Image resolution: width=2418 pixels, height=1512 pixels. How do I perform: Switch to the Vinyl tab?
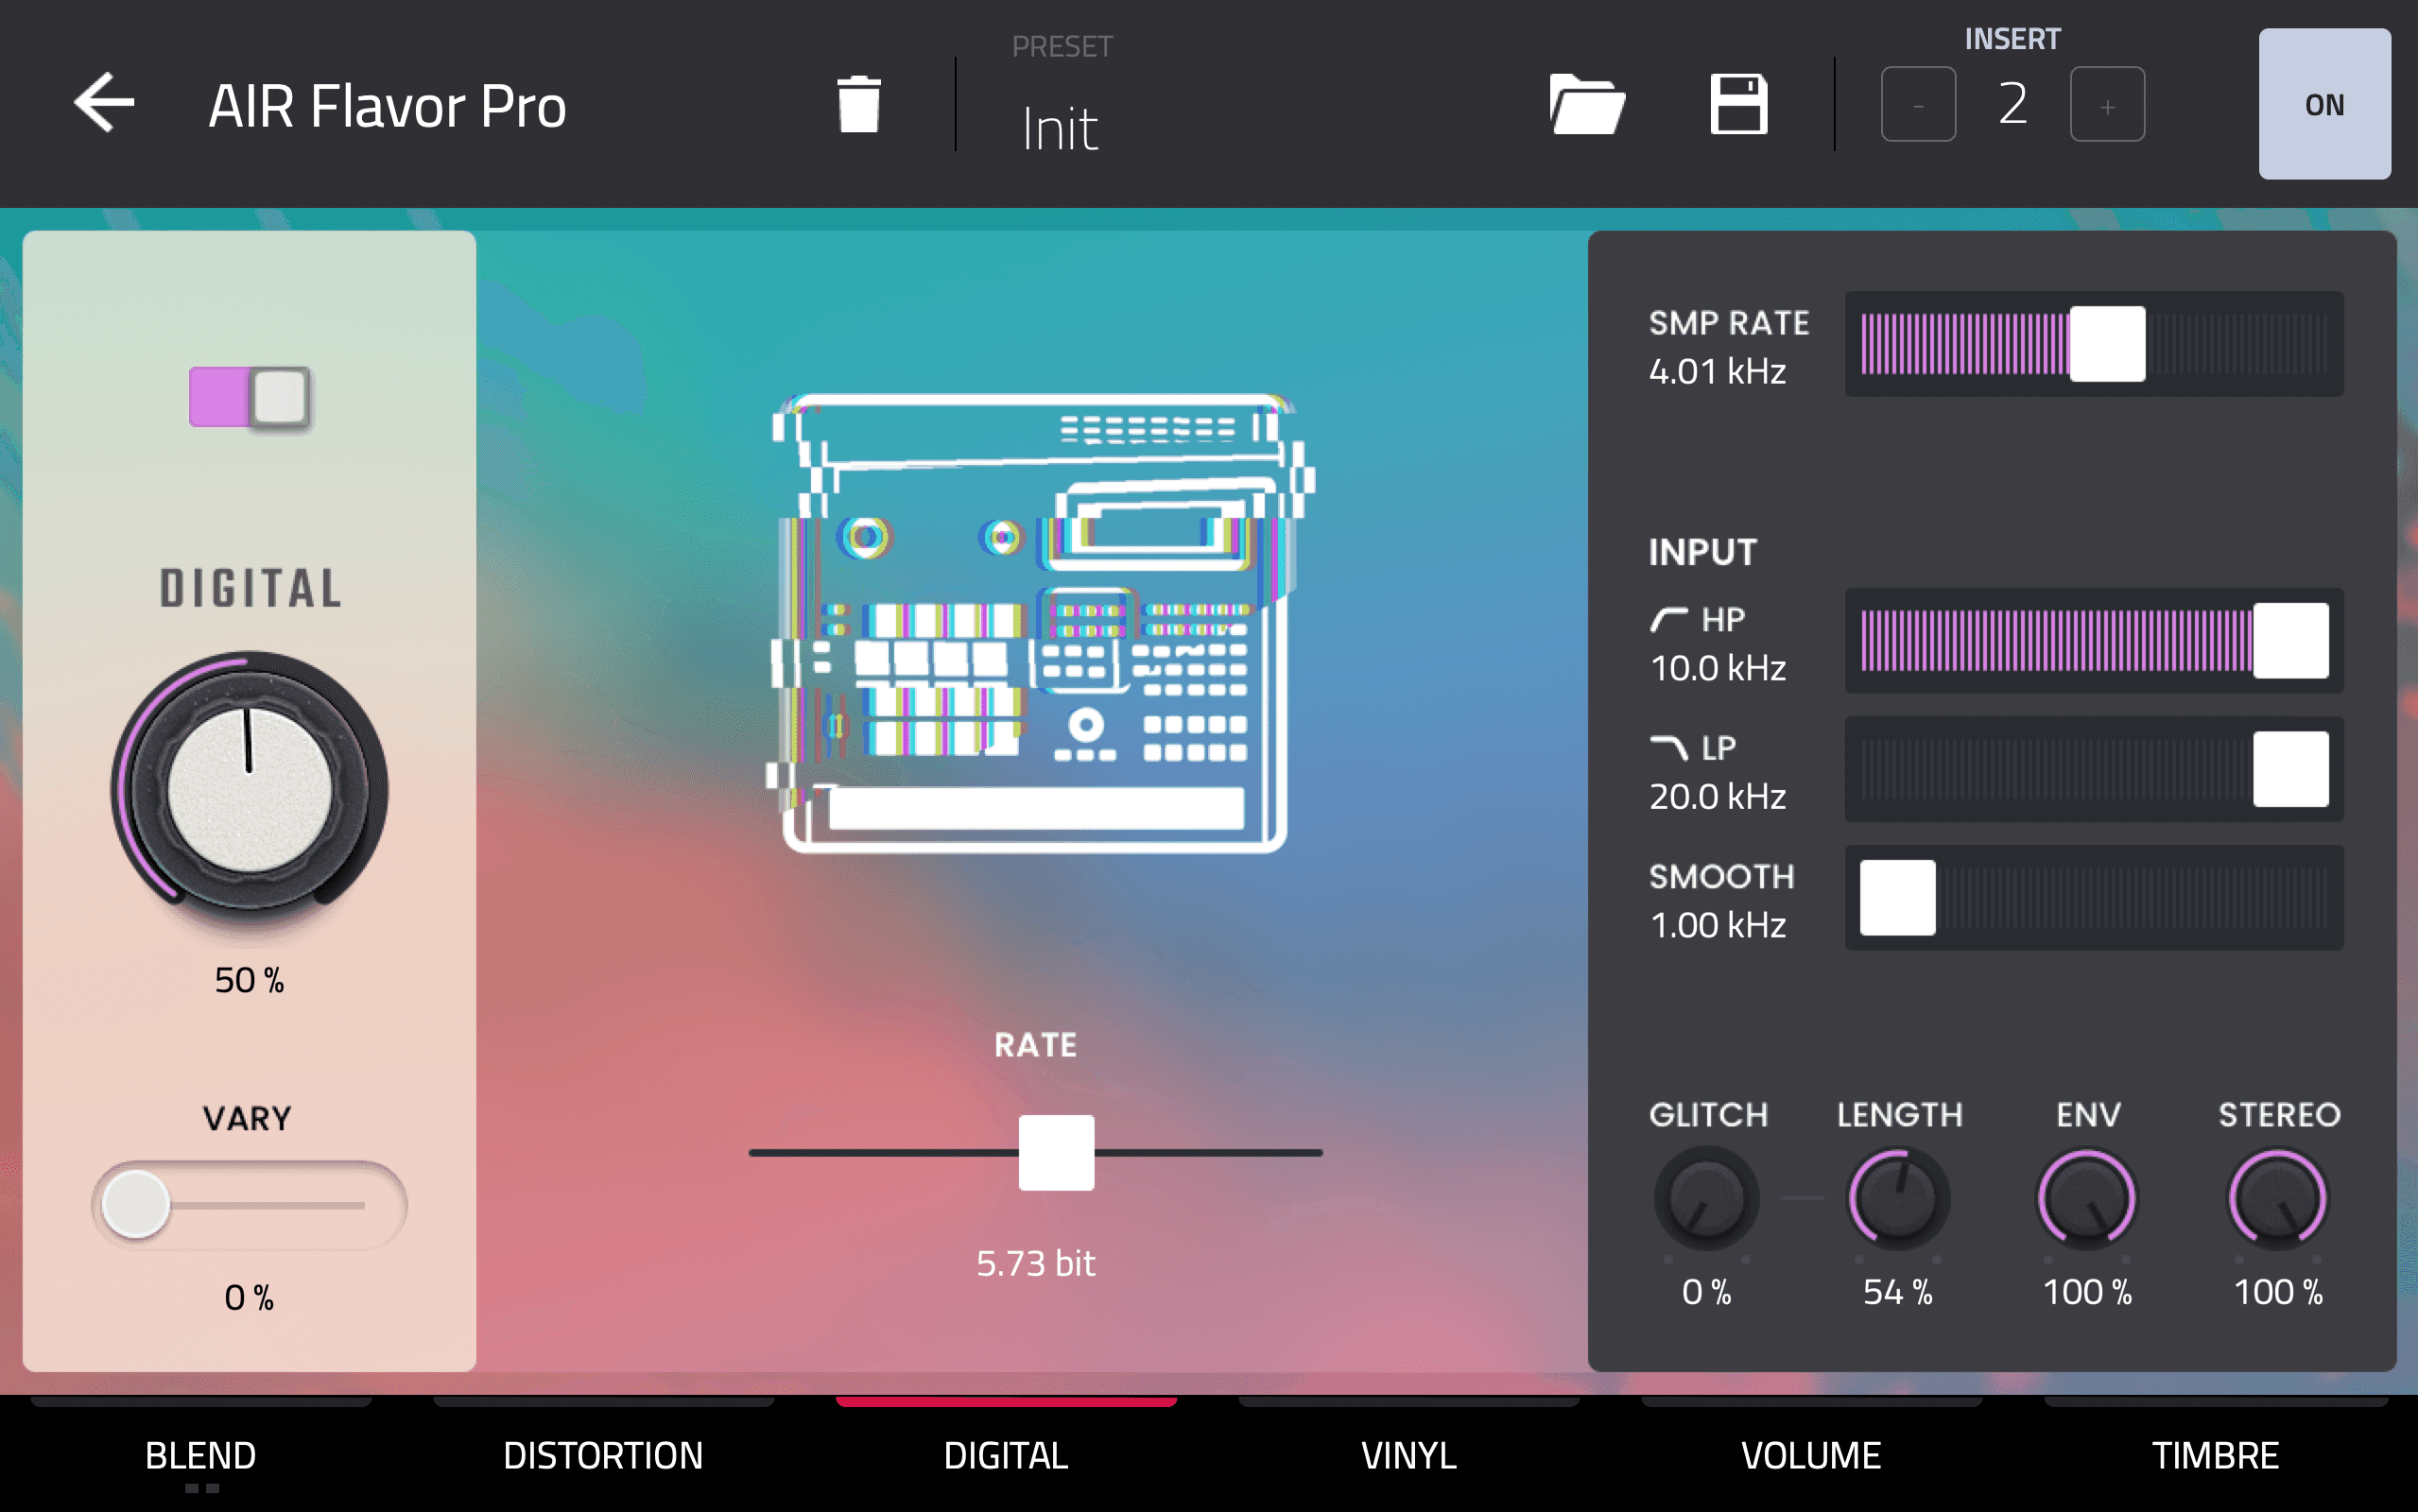click(1408, 1454)
